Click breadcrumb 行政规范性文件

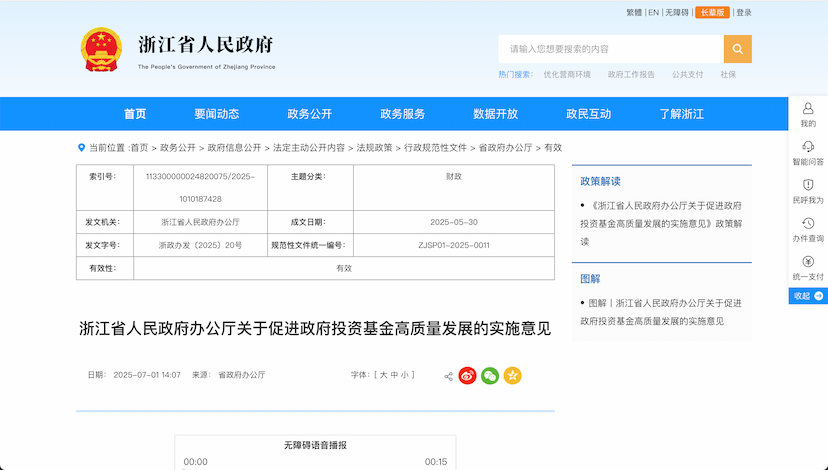tap(436, 148)
